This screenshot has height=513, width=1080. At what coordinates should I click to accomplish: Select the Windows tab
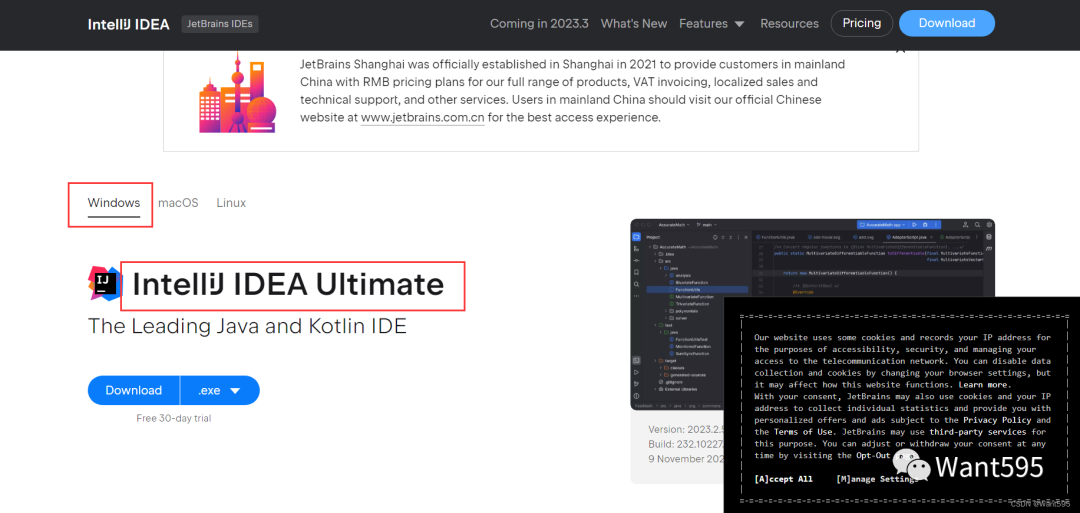point(114,203)
